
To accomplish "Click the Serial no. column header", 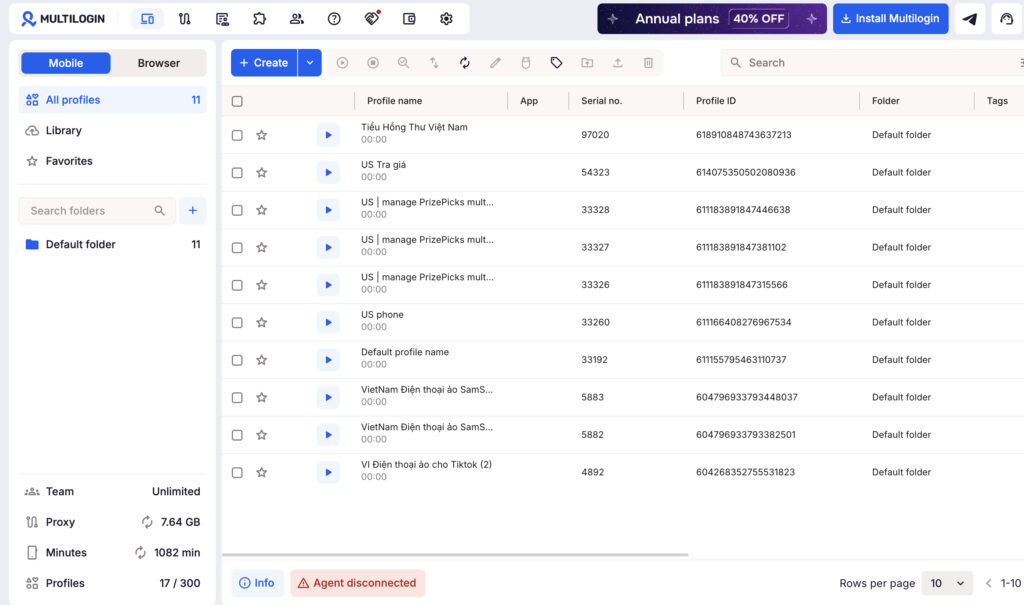I will pos(601,101).
